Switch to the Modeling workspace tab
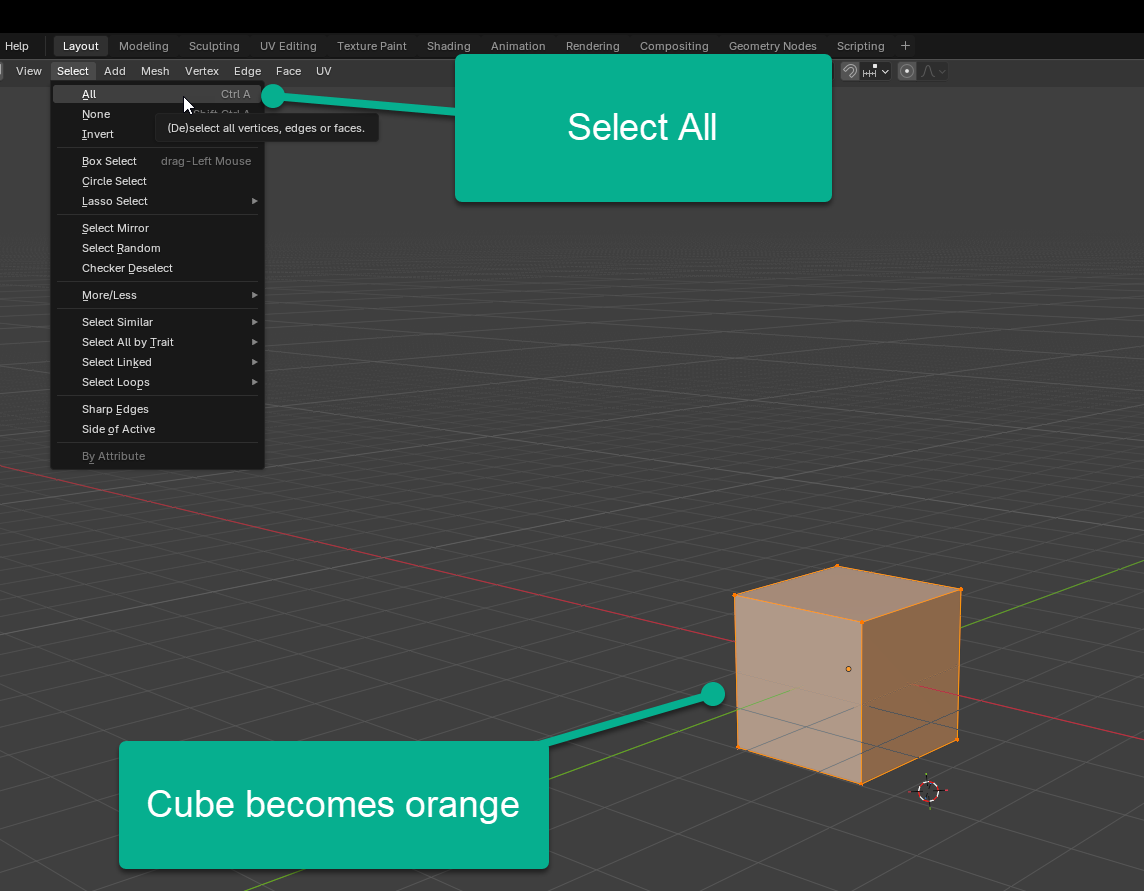Screen dimensions: 1144x891 pyautogui.click(x=143, y=46)
